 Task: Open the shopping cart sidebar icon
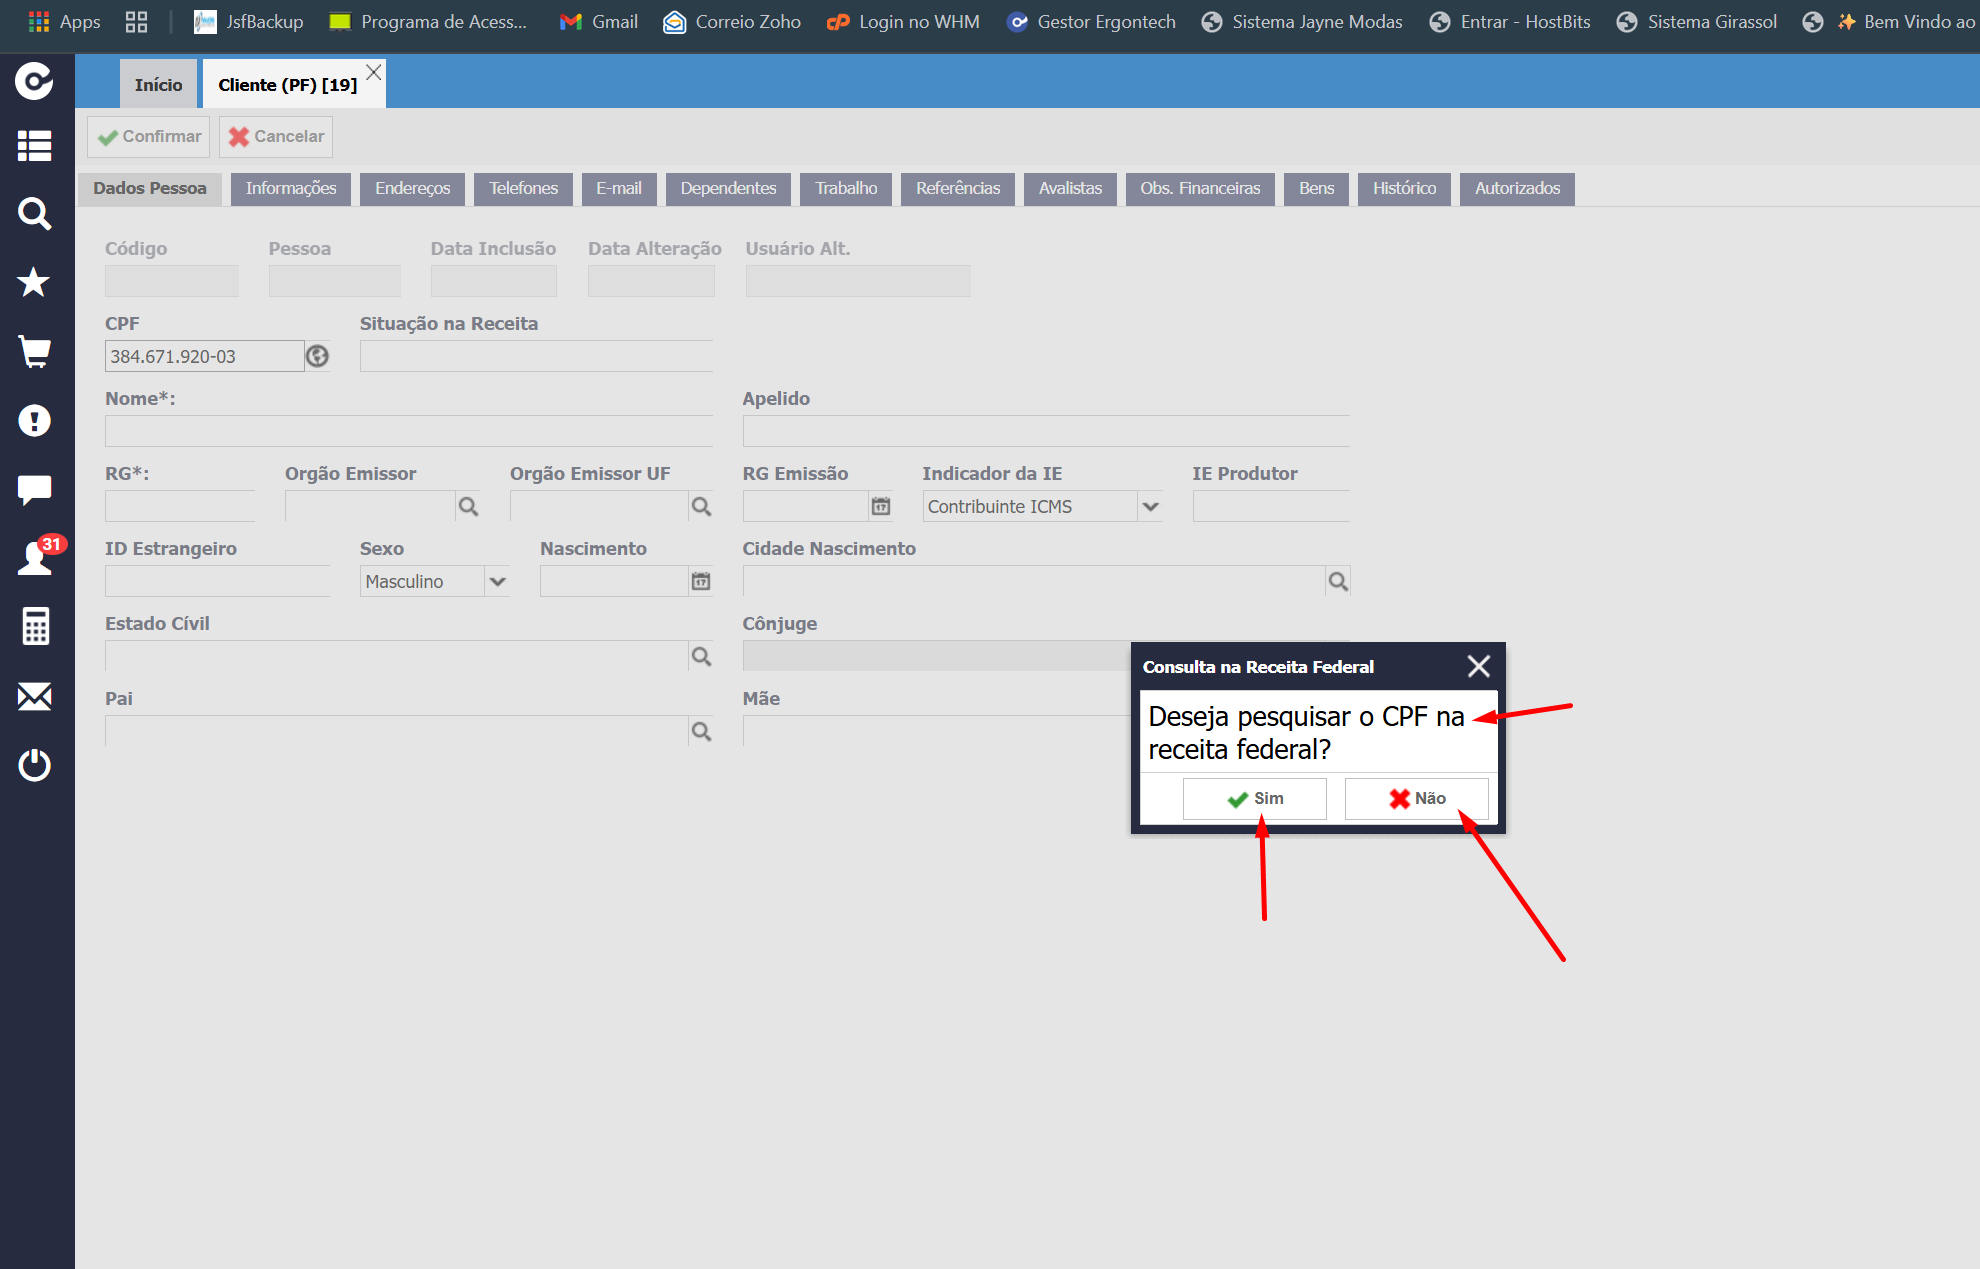click(35, 351)
